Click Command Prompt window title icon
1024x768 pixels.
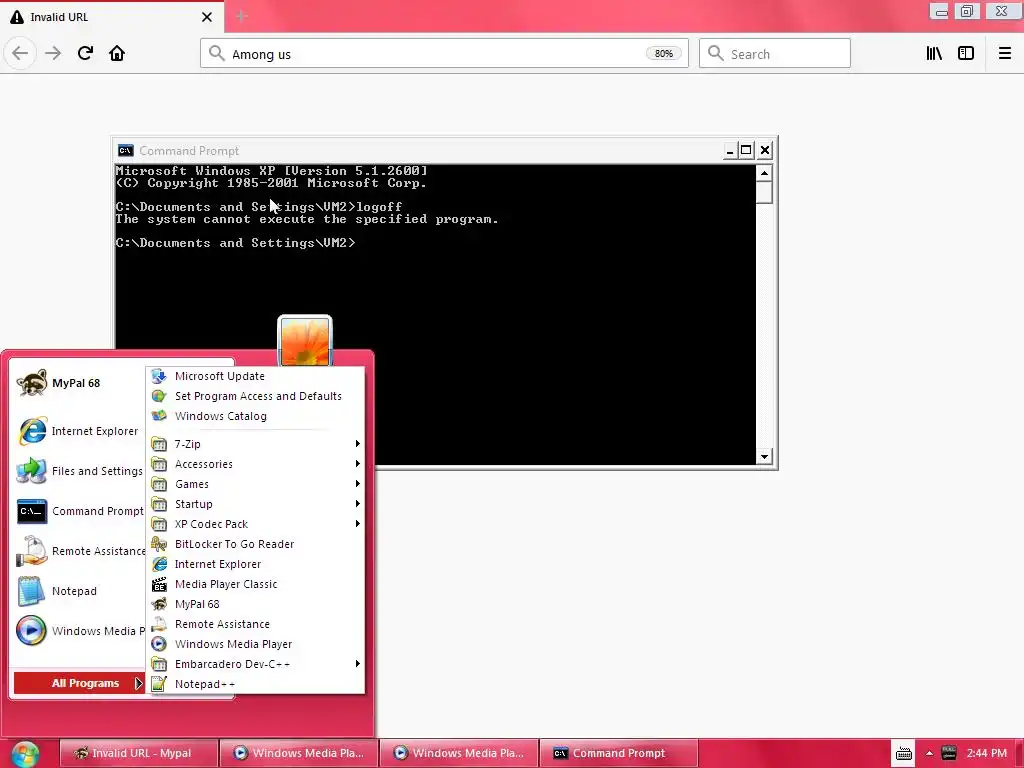pos(126,151)
